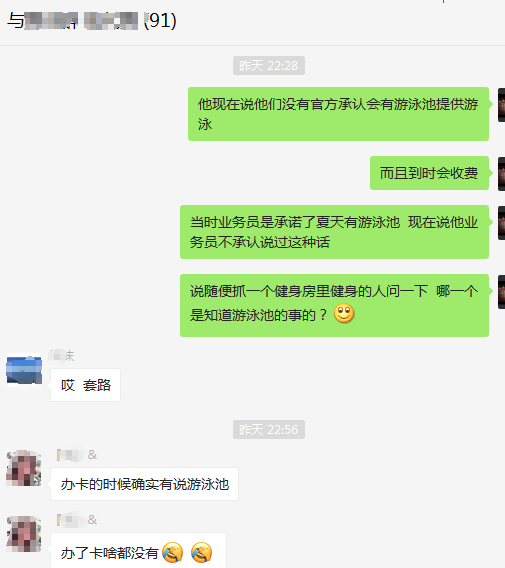Viewport: 505px width, 568px height.
Task: Click the first sender name ending with &
Action: pyautogui.click(x=77, y=455)
